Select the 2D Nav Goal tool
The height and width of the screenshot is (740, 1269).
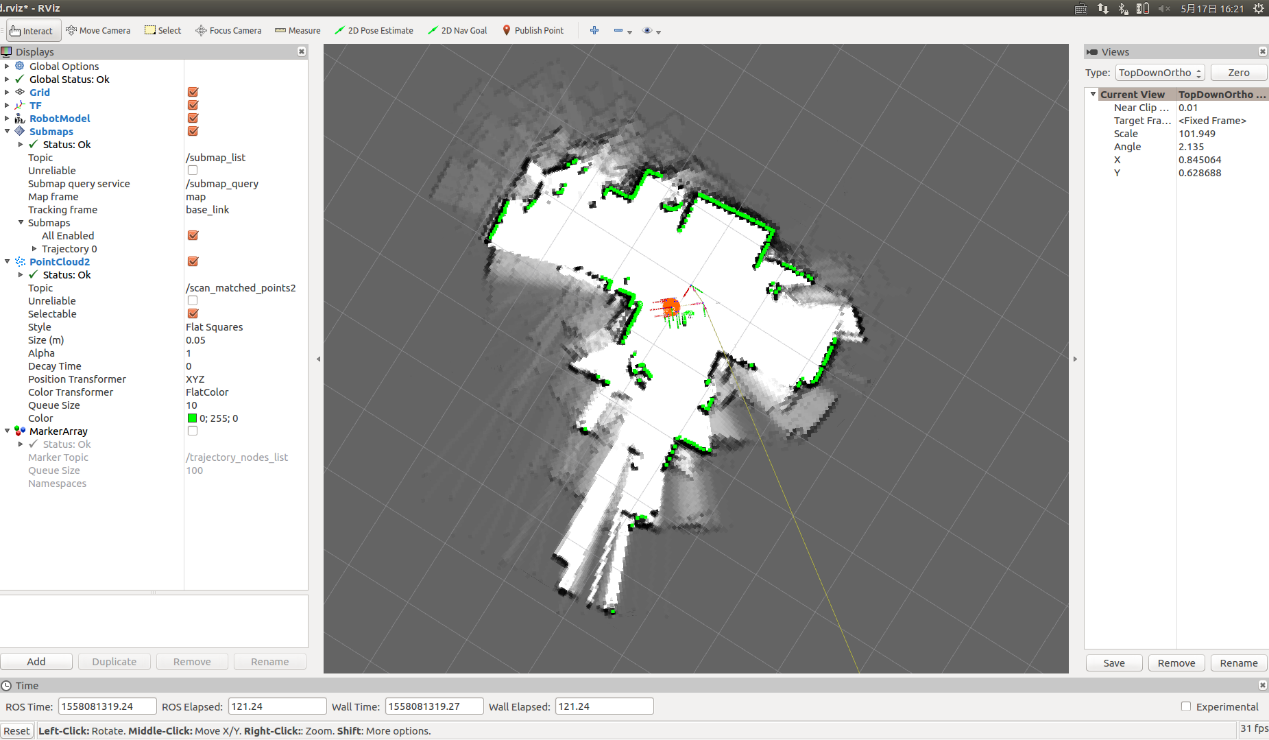point(457,30)
